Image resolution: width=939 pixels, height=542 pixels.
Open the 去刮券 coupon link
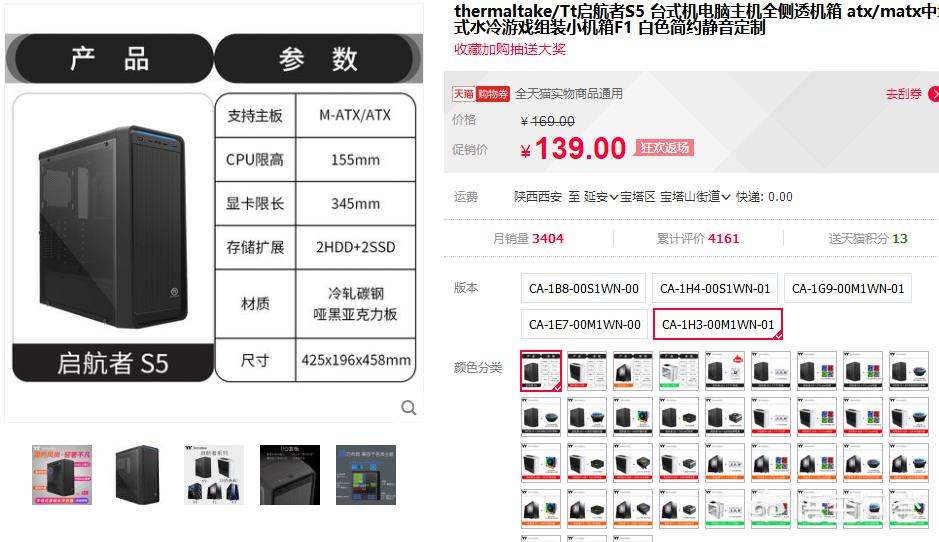pos(904,94)
